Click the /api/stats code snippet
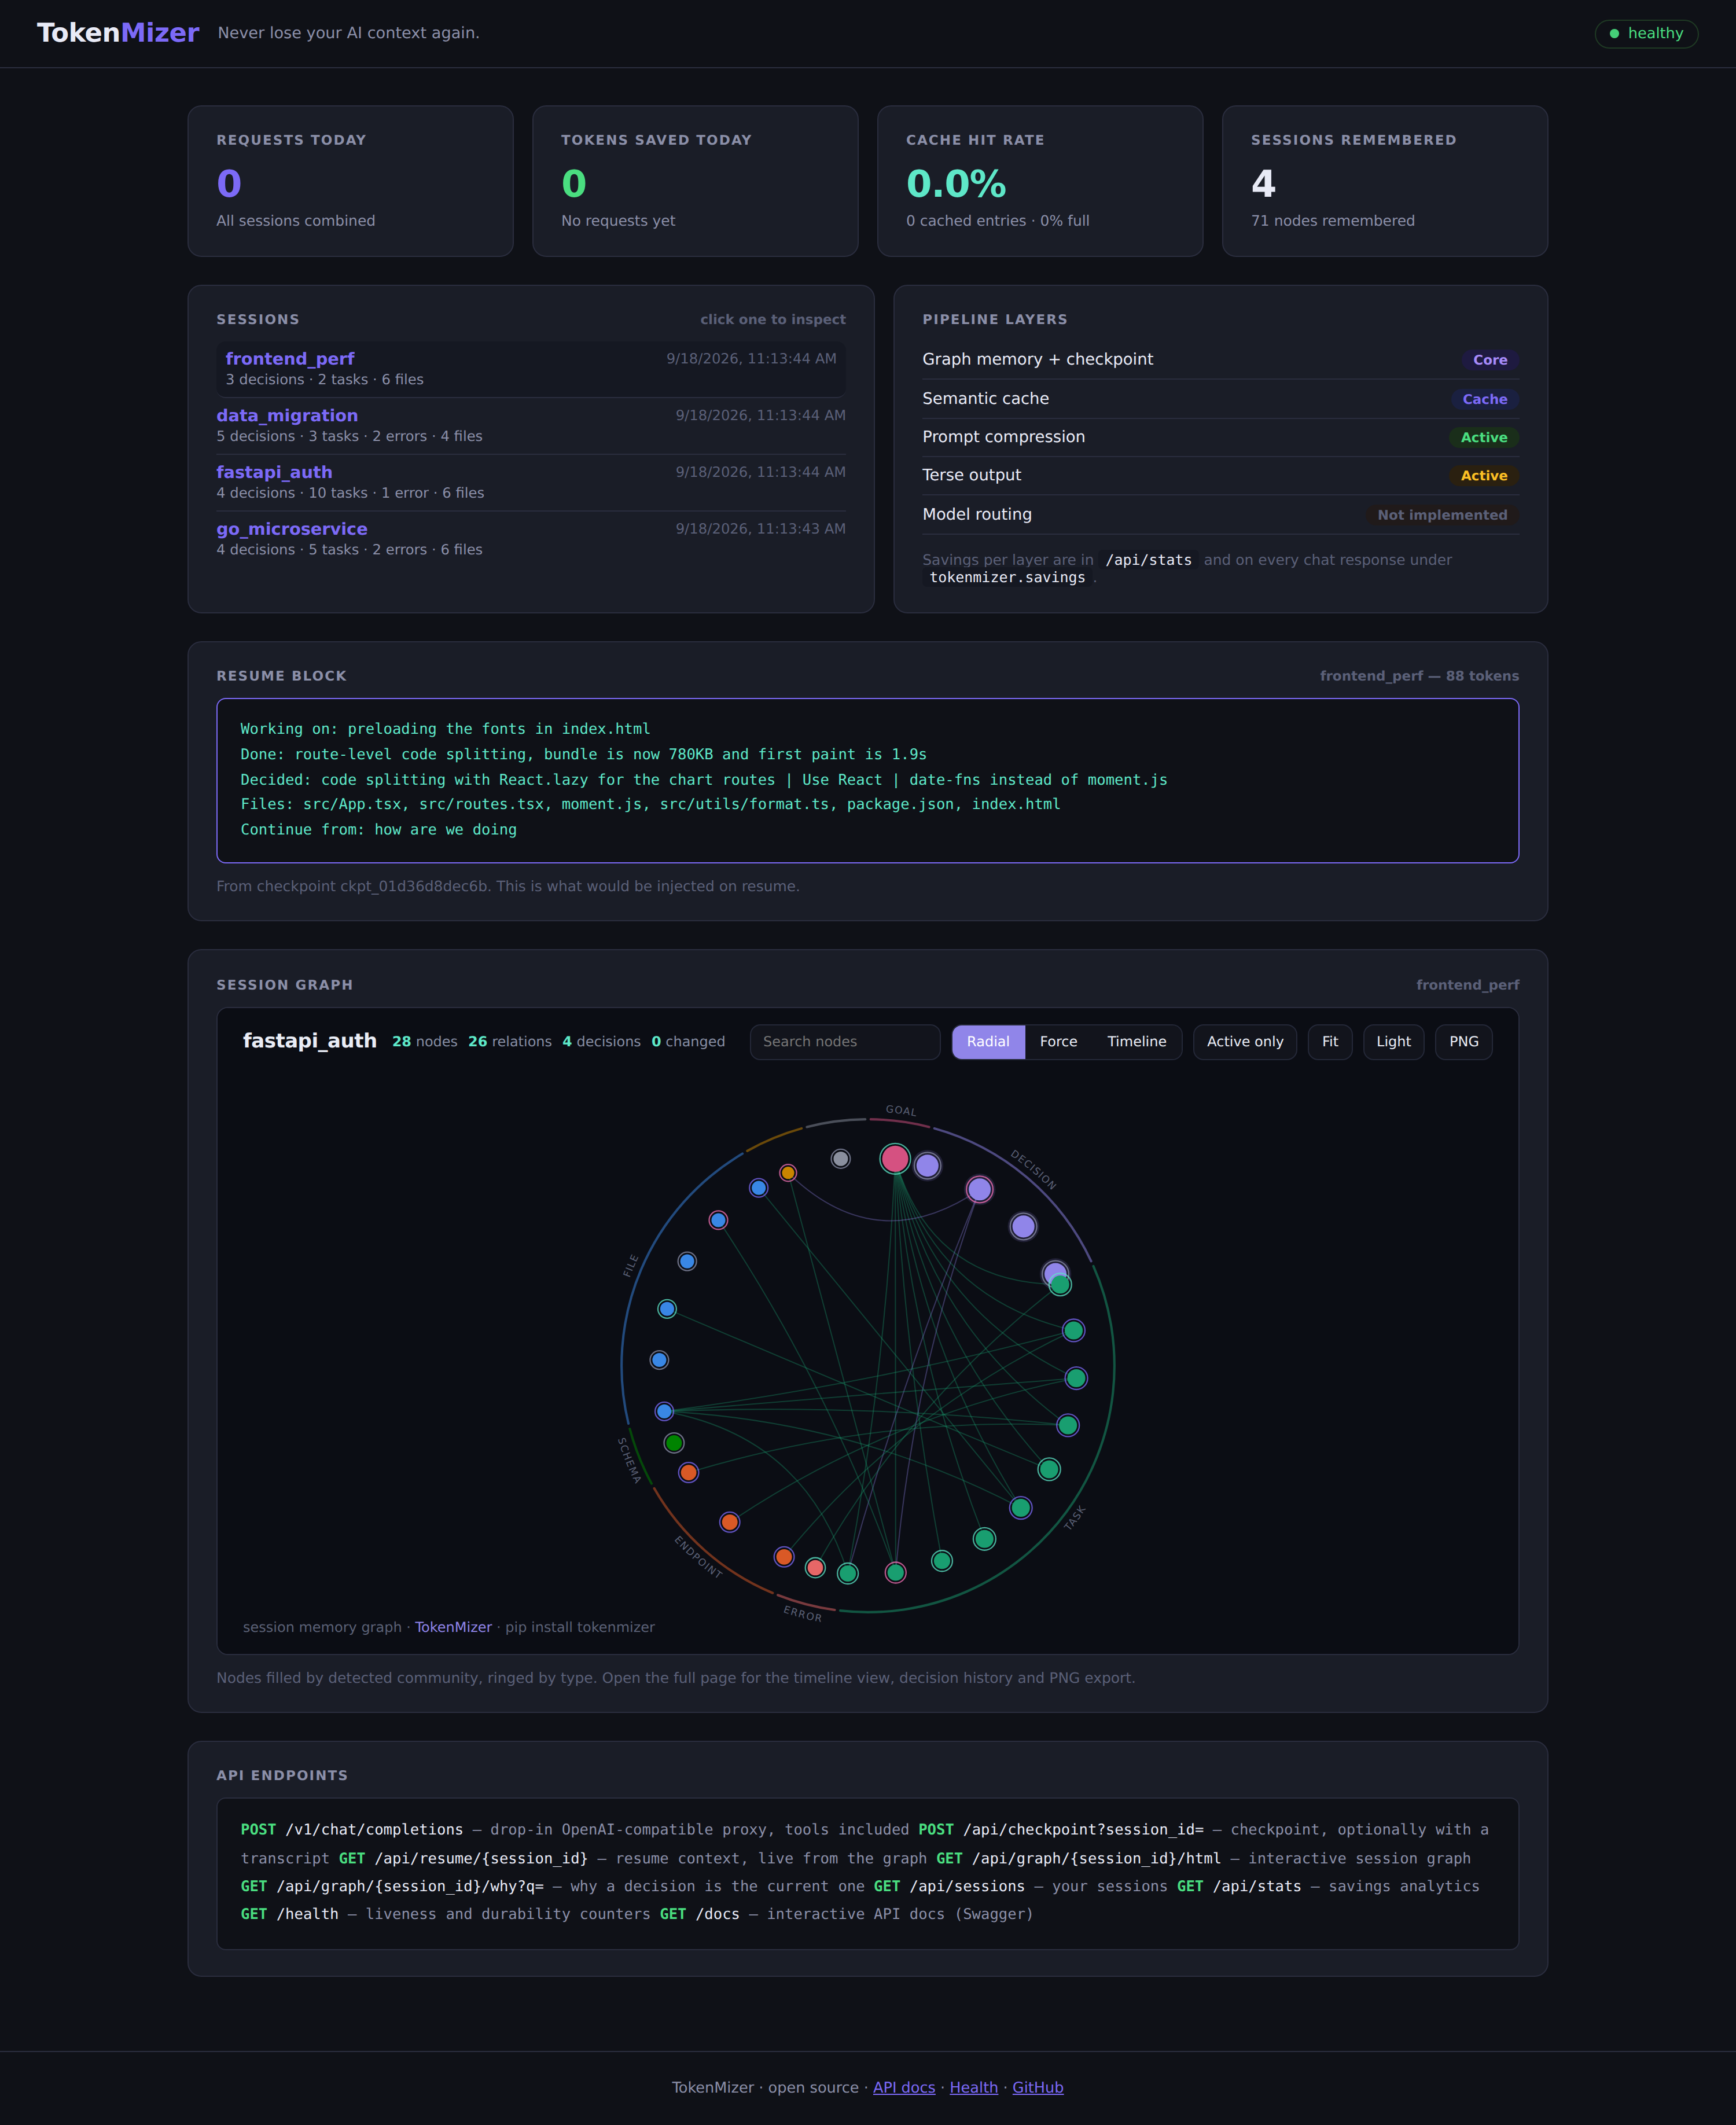This screenshot has width=1736, height=2125. 1148,560
